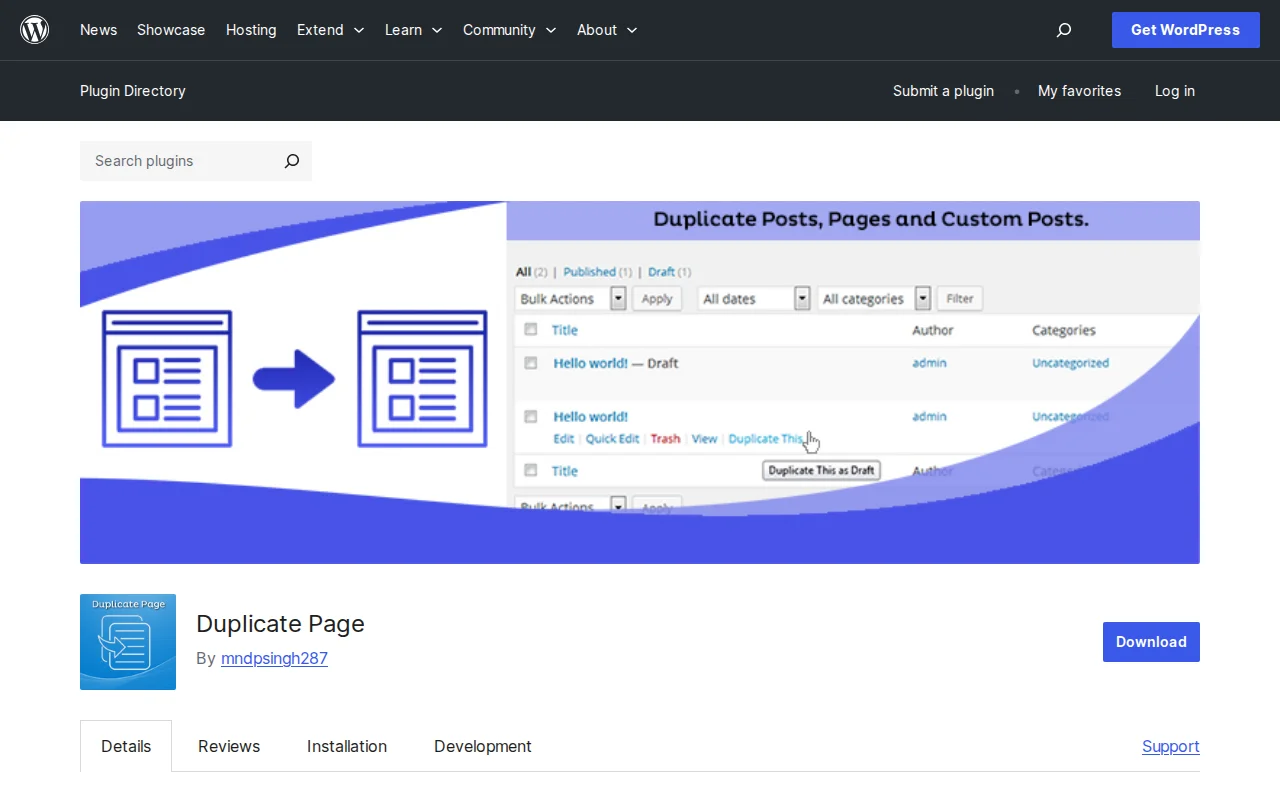The height and width of the screenshot is (800, 1280).
Task: Open the Installation tab
Action: coord(346,746)
